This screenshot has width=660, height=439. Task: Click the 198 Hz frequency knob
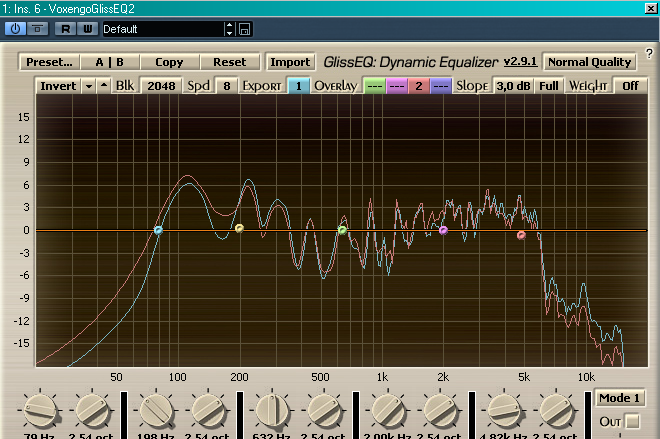[x=156, y=410]
